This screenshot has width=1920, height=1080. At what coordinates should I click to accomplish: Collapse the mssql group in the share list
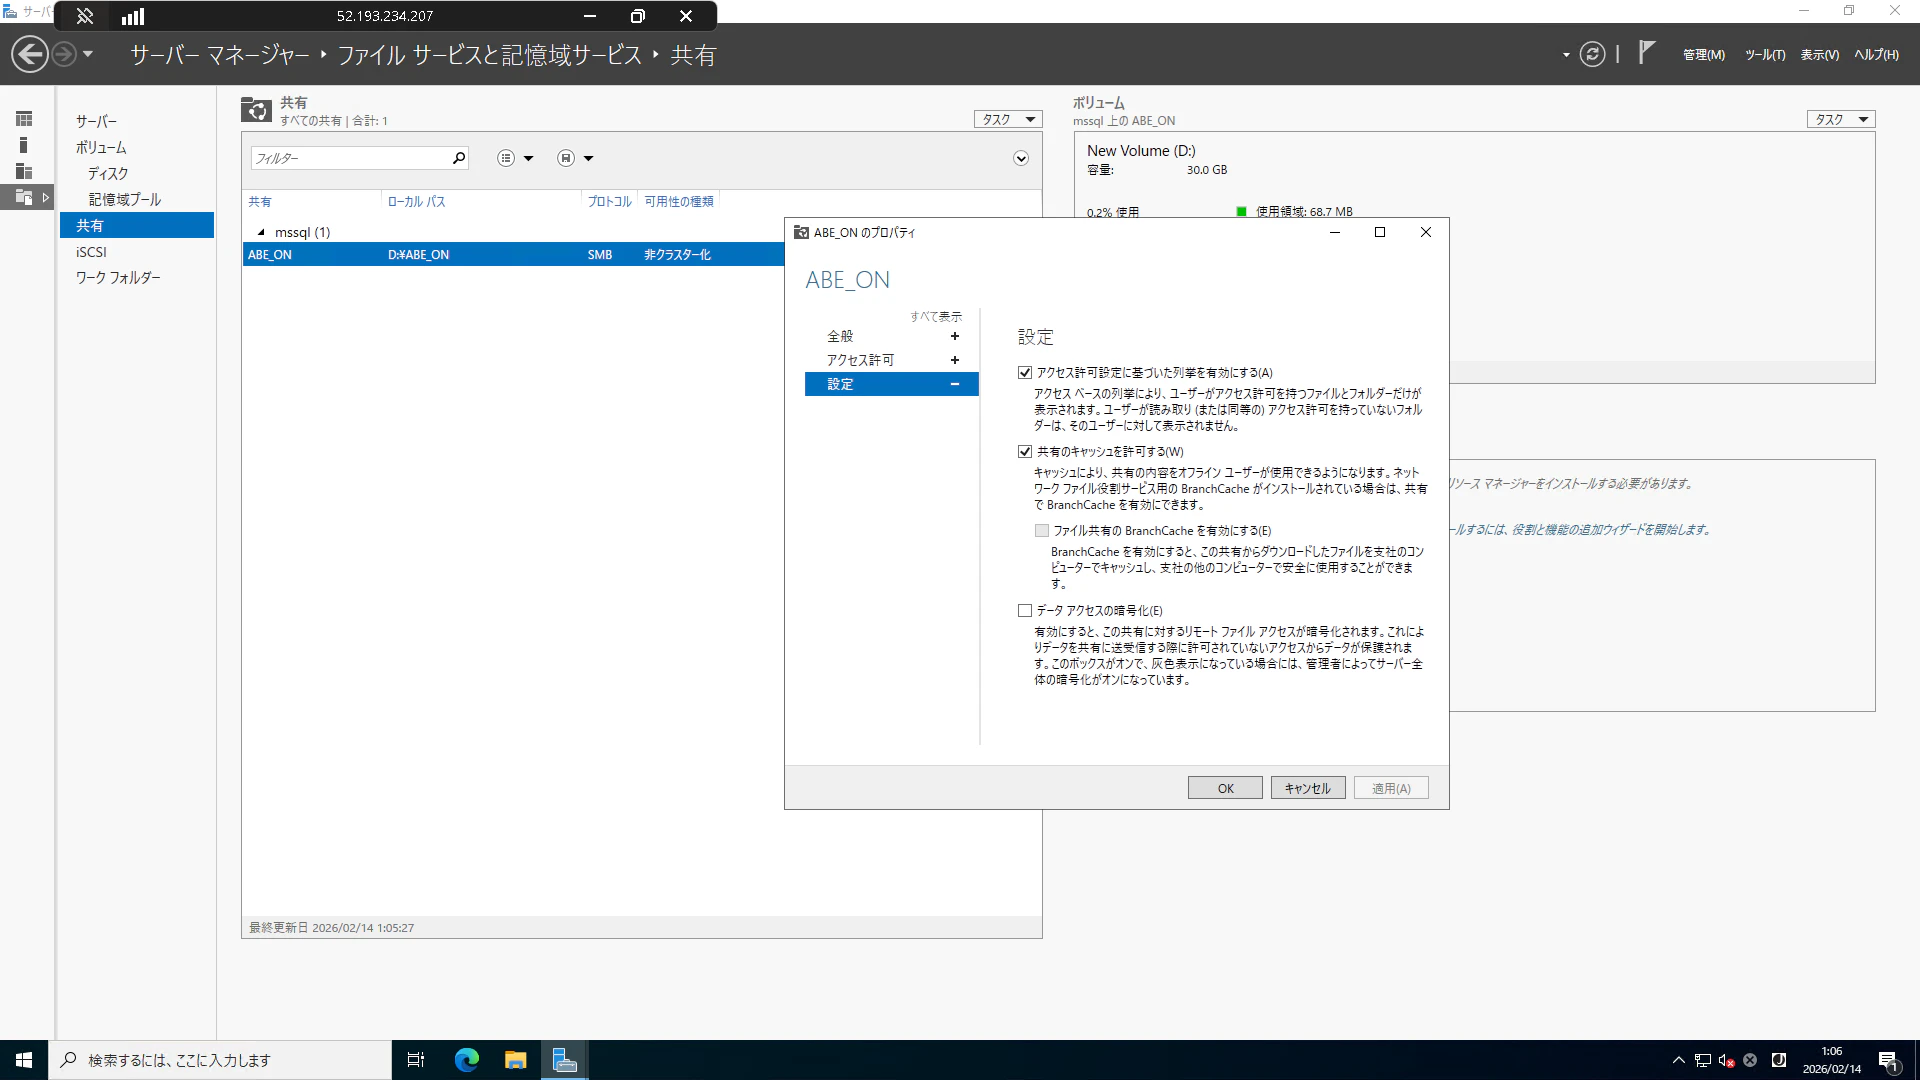pos(261,232)
